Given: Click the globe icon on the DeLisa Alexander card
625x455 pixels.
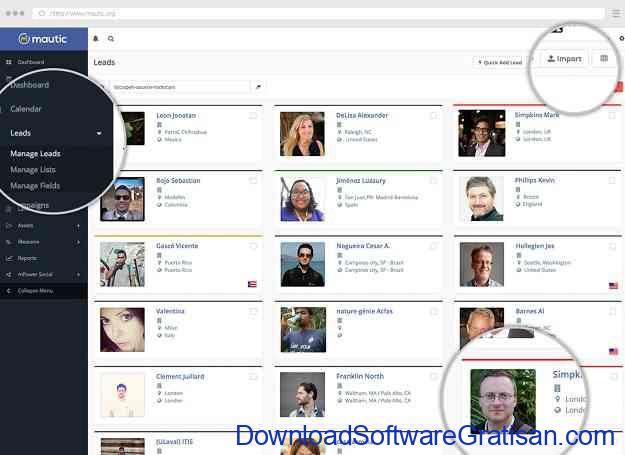Looking at the screenshot, I should [x=339, y=139].
